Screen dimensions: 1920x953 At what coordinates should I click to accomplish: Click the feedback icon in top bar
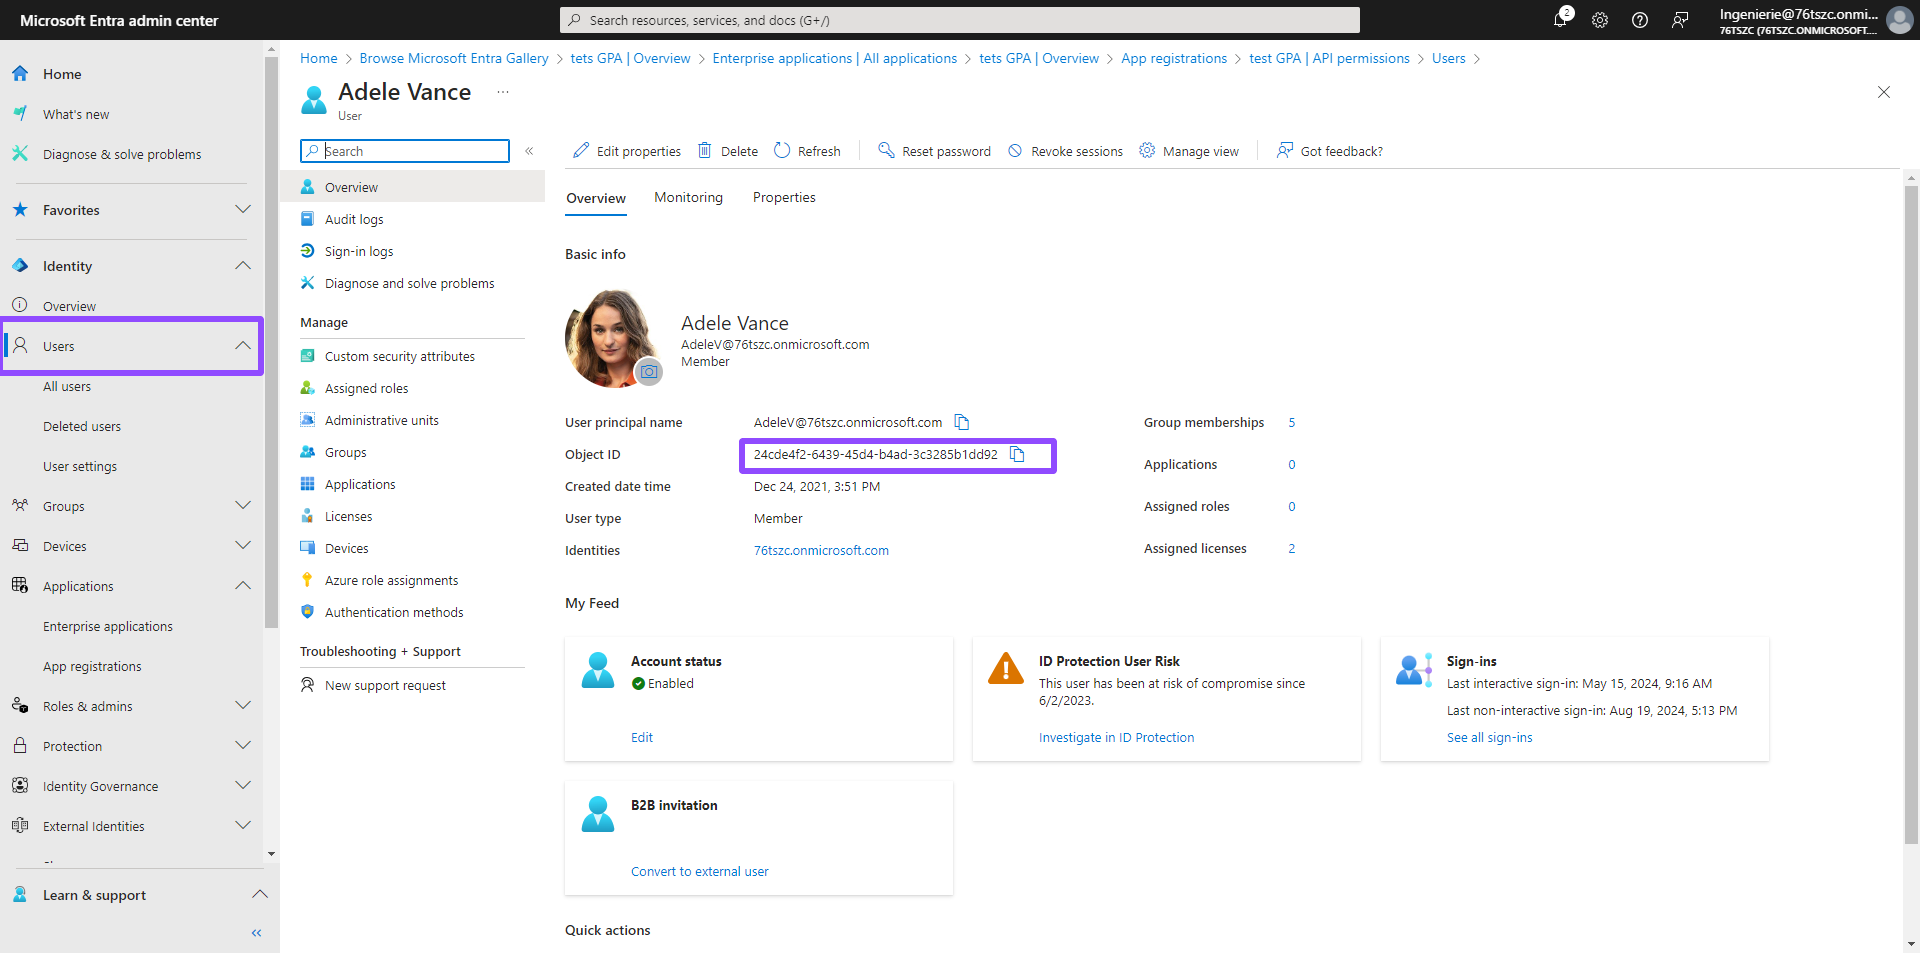[x=1680, y=20]
